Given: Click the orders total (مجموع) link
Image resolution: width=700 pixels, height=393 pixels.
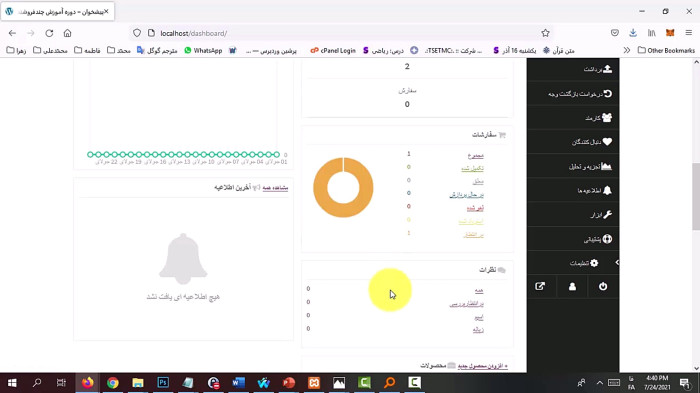Looking at the screenshot, I should point(476,155).
